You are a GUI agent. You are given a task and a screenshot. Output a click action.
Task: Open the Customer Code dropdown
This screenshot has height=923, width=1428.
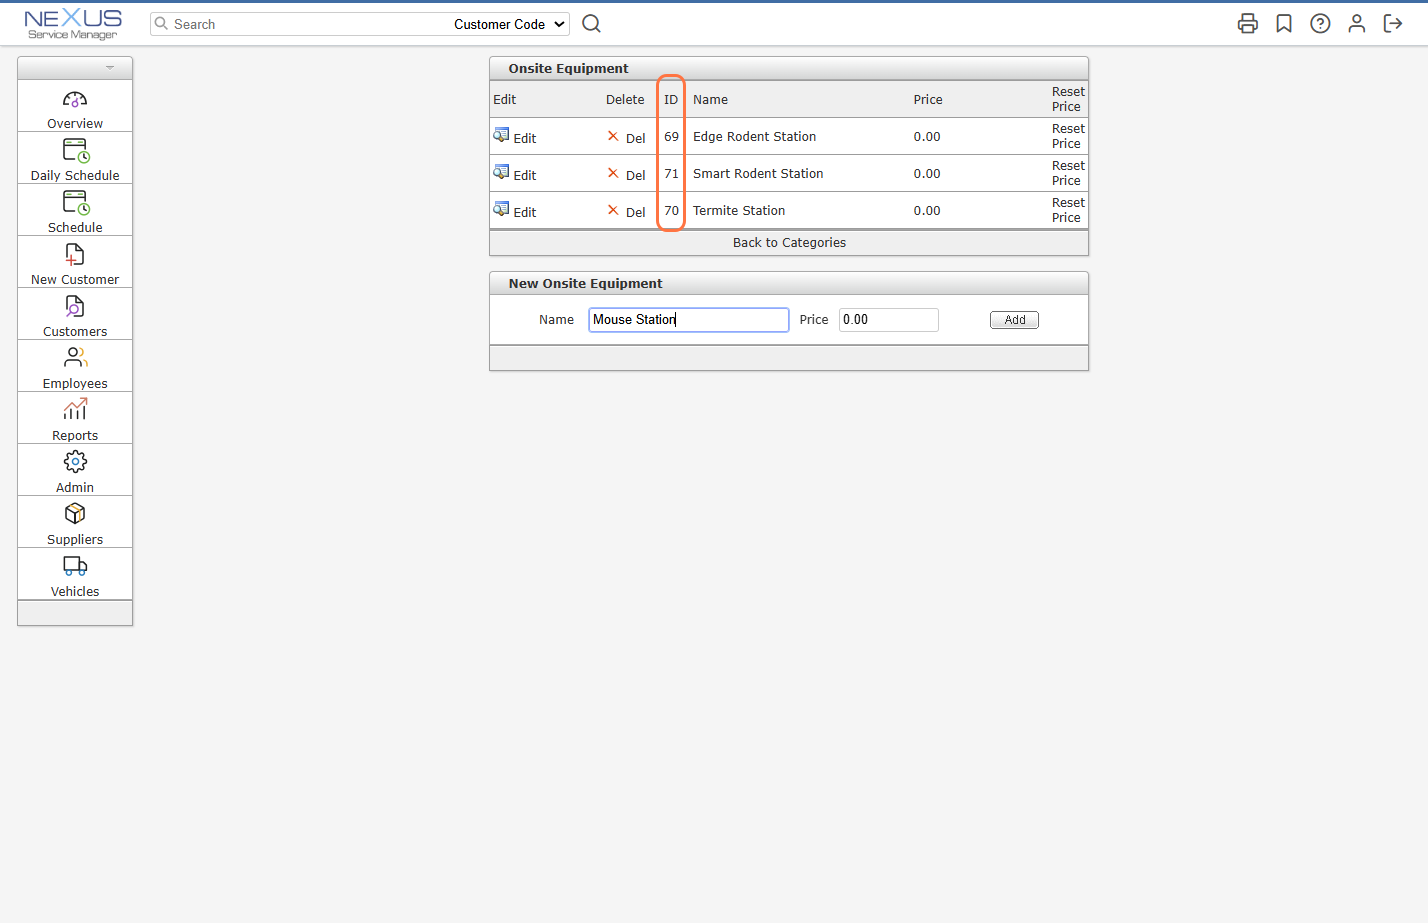pyautogui.click(x=509, y=24)
